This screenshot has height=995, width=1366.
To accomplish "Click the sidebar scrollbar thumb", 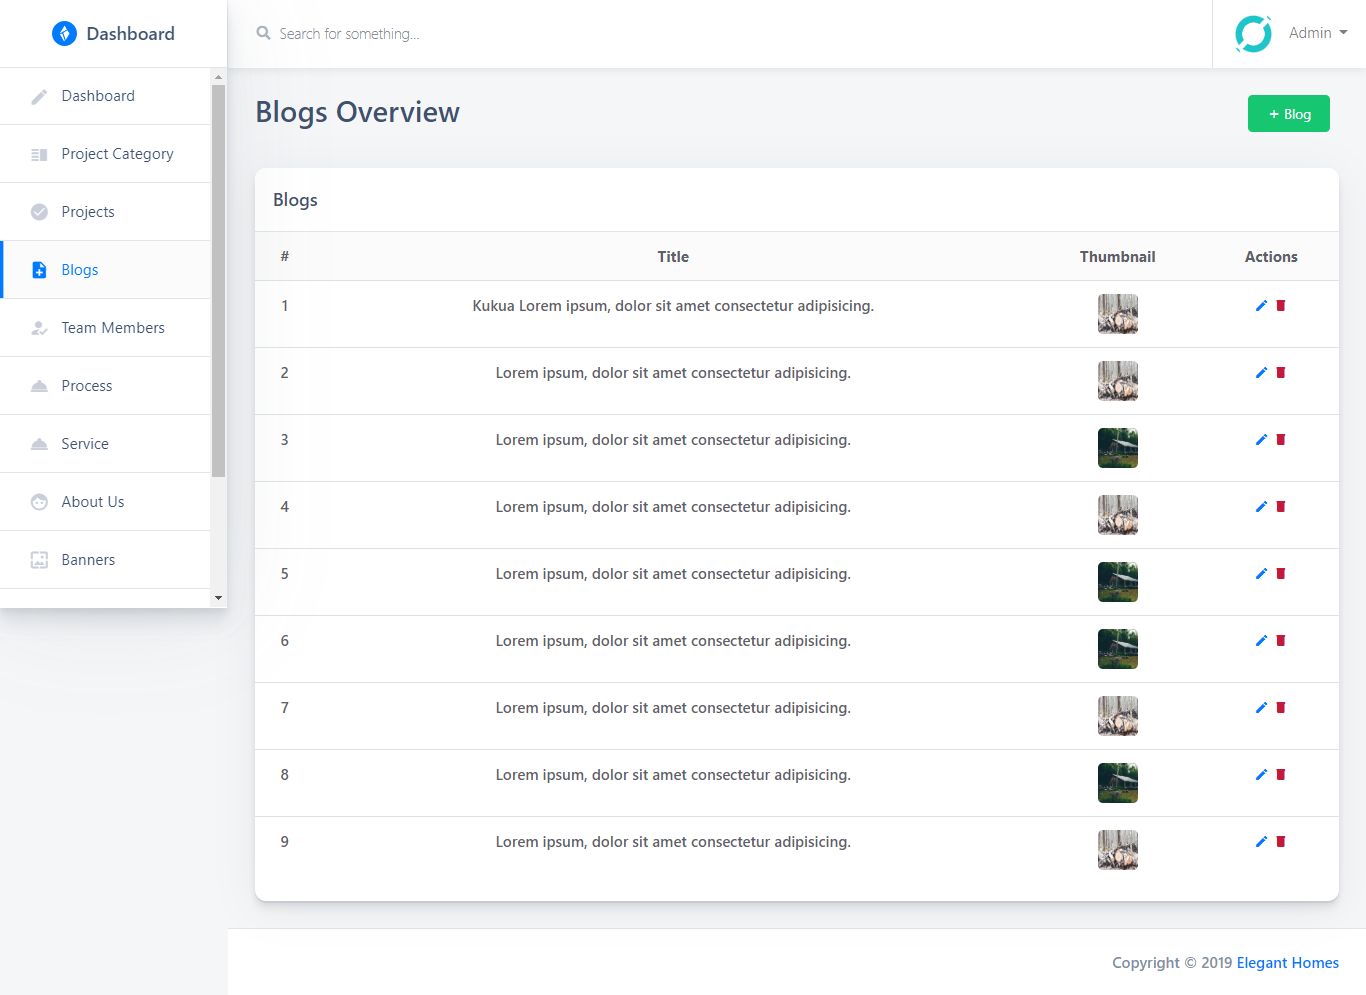I will [x=218, y=280].
